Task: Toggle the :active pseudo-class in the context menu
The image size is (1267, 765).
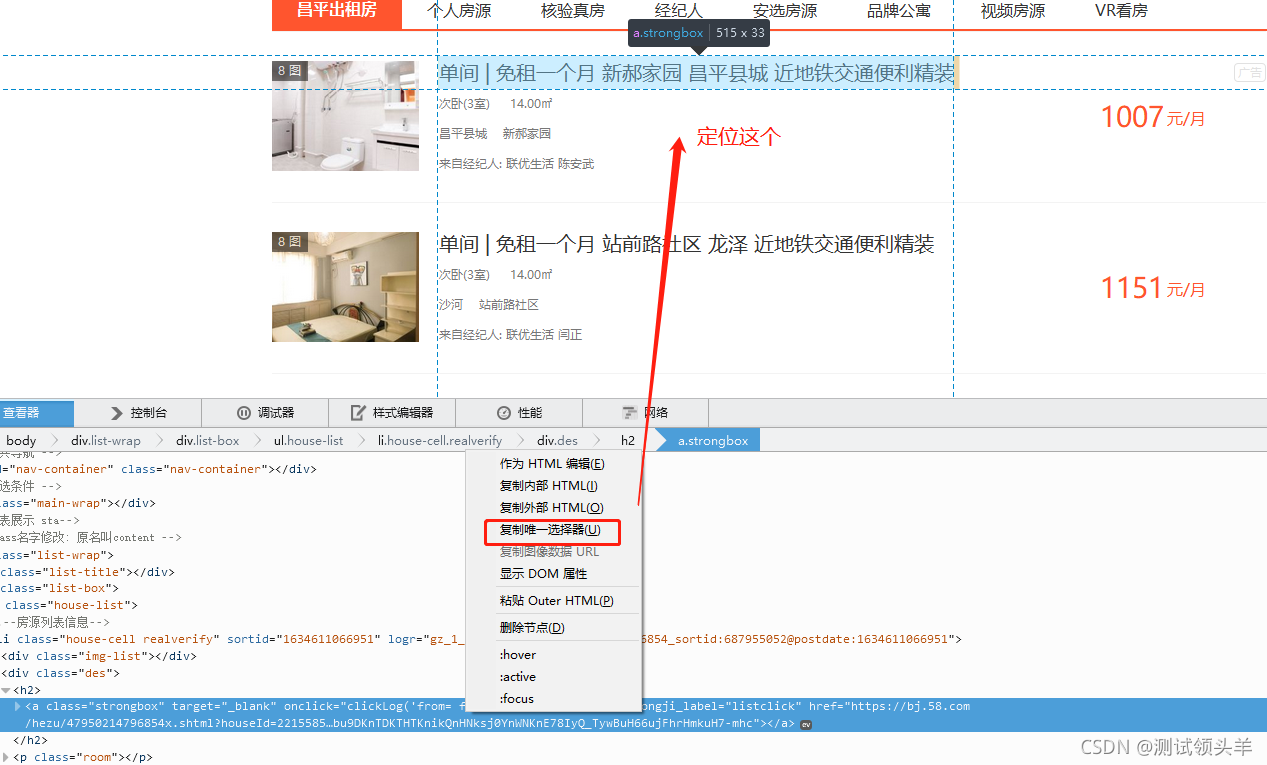Action: click(518, 676)
